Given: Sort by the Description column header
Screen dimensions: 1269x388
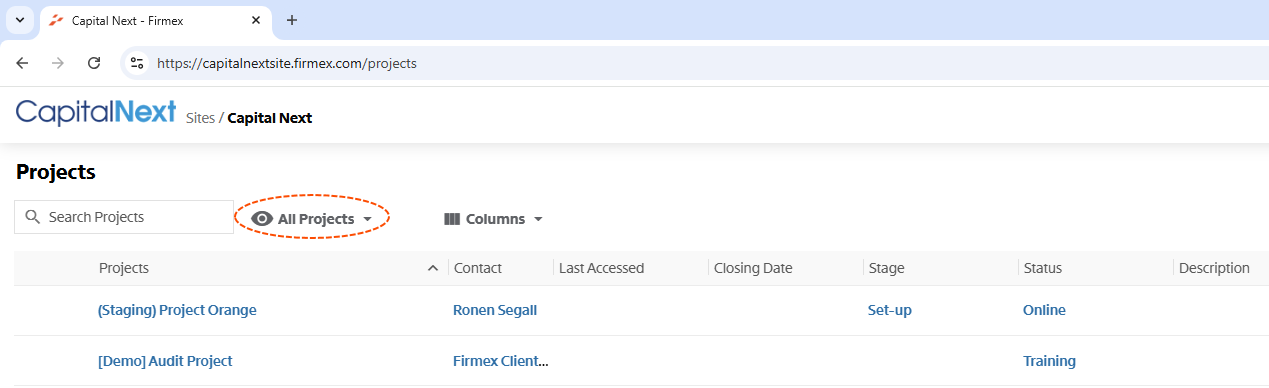Looking at the screenshot, I should [x=1214, y=268].
